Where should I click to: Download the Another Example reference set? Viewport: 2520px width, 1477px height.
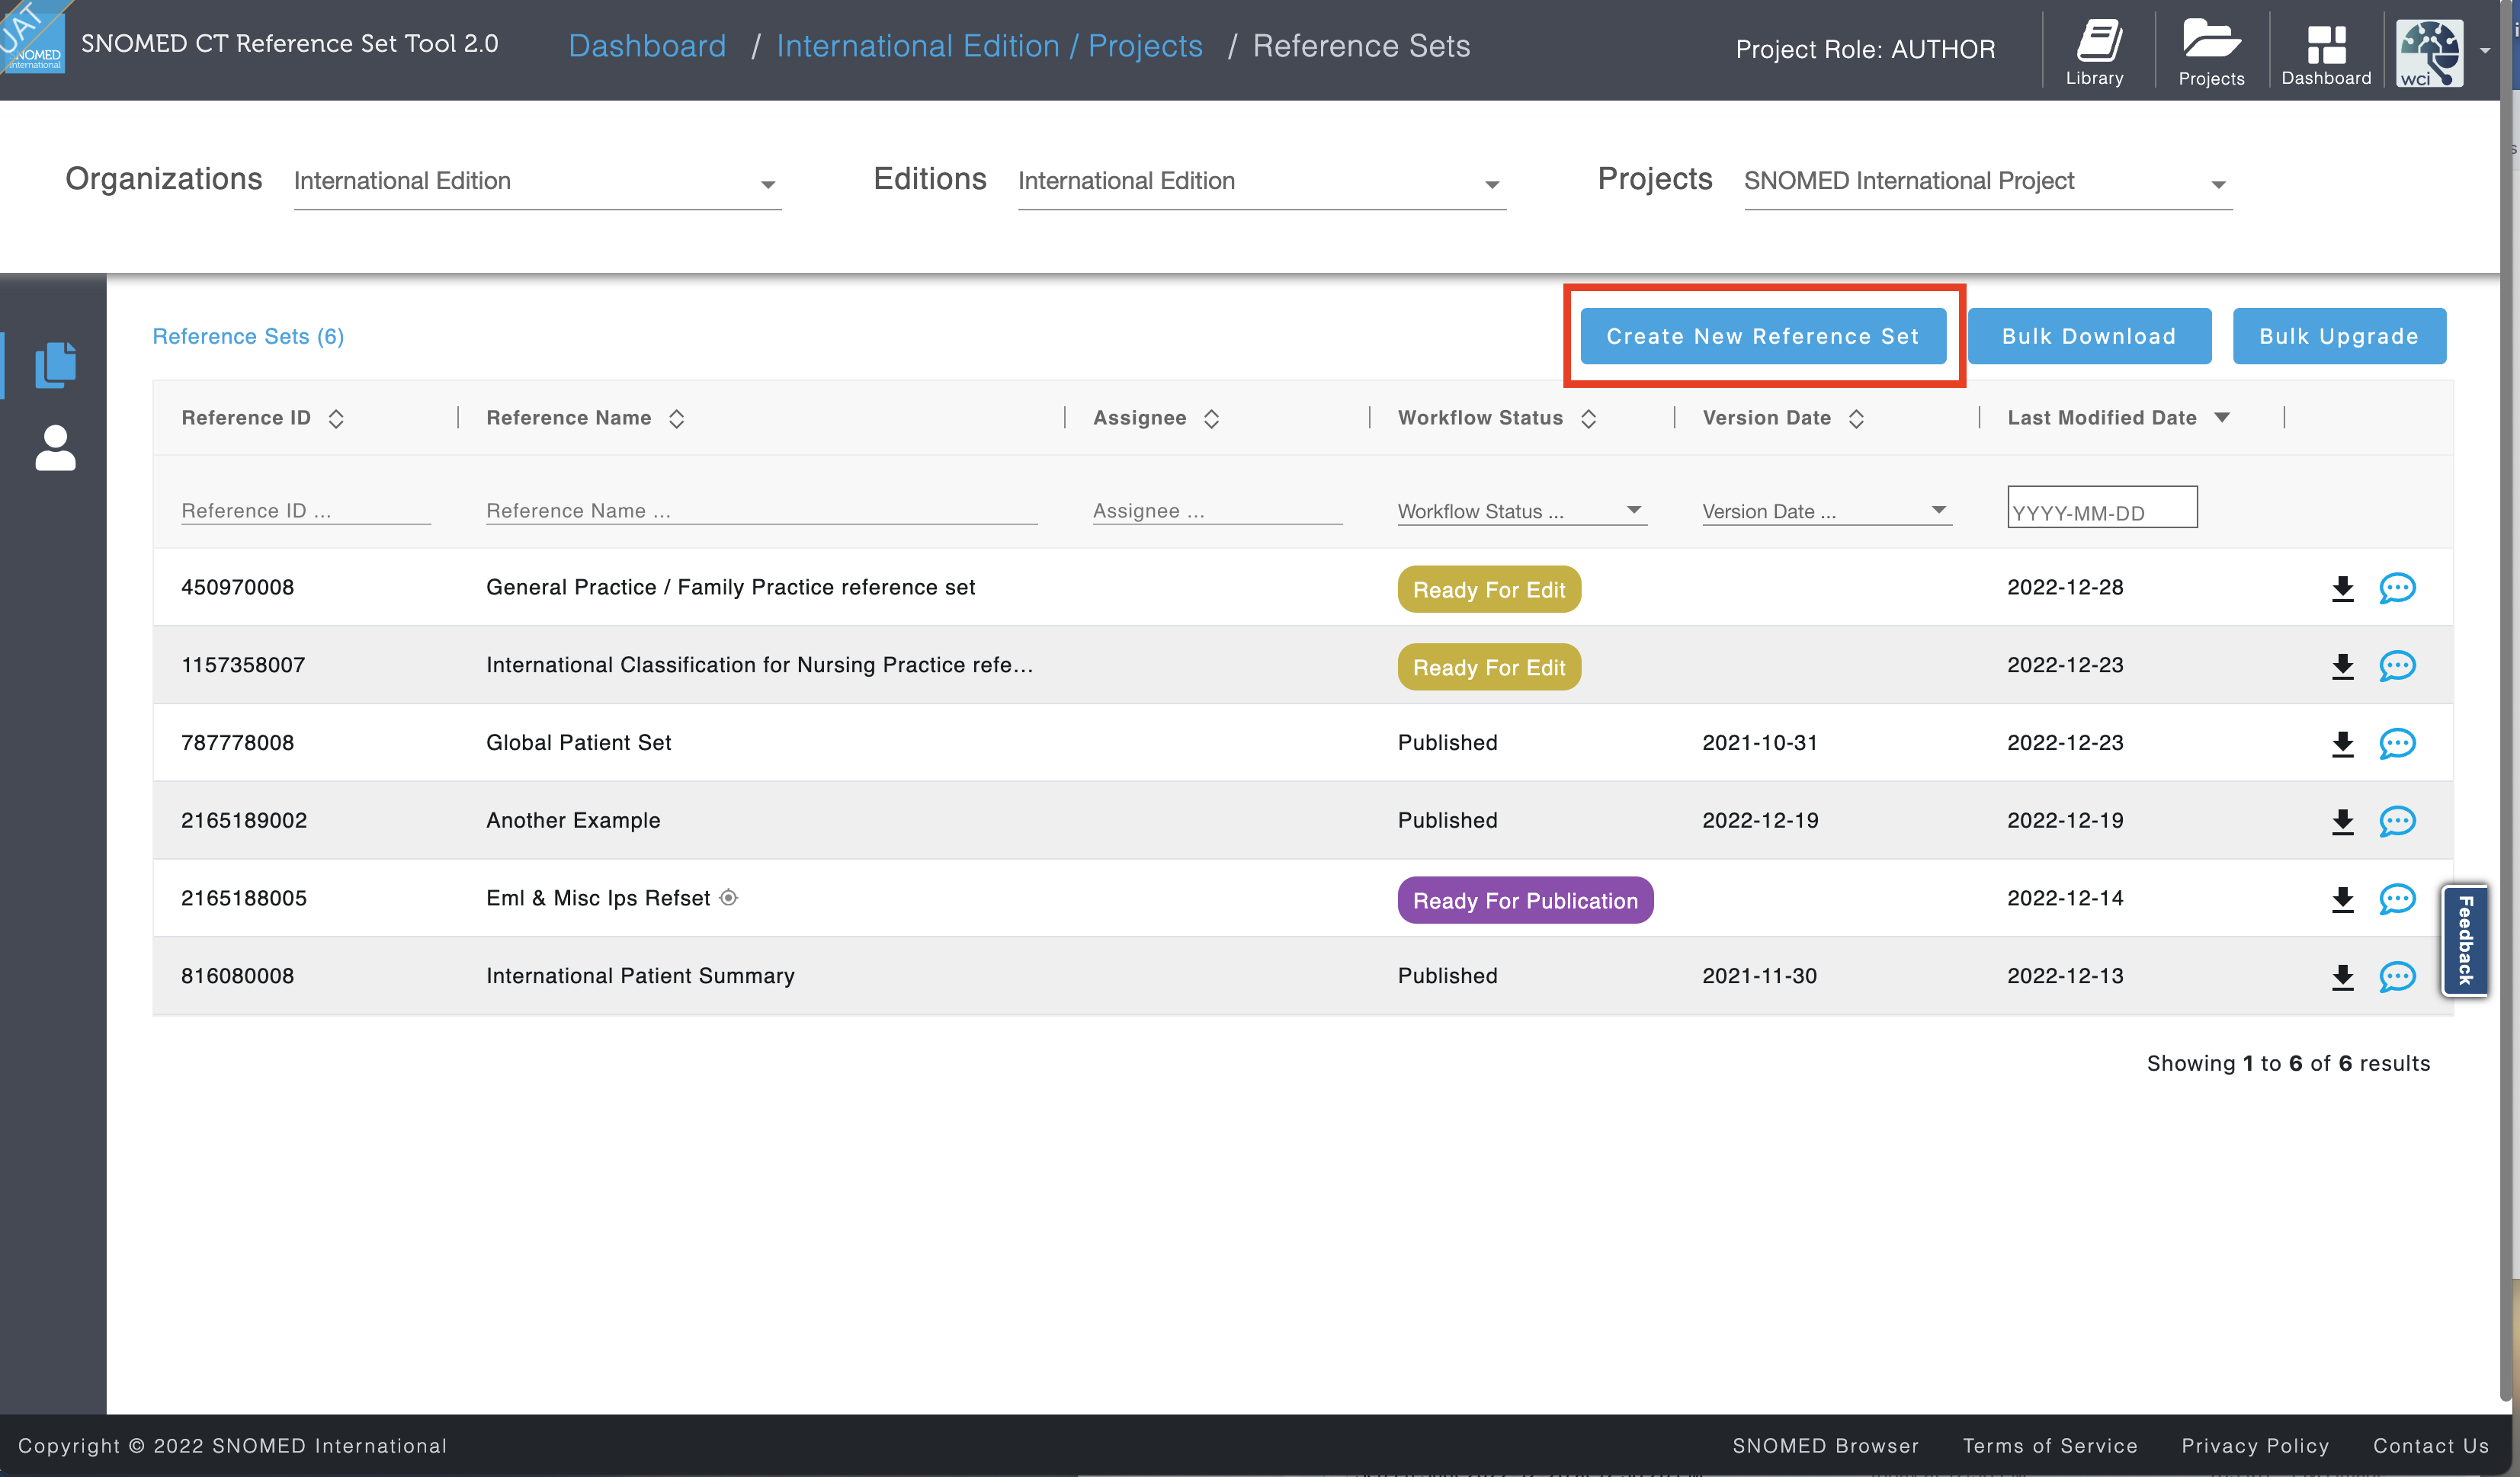point(2342,822)
